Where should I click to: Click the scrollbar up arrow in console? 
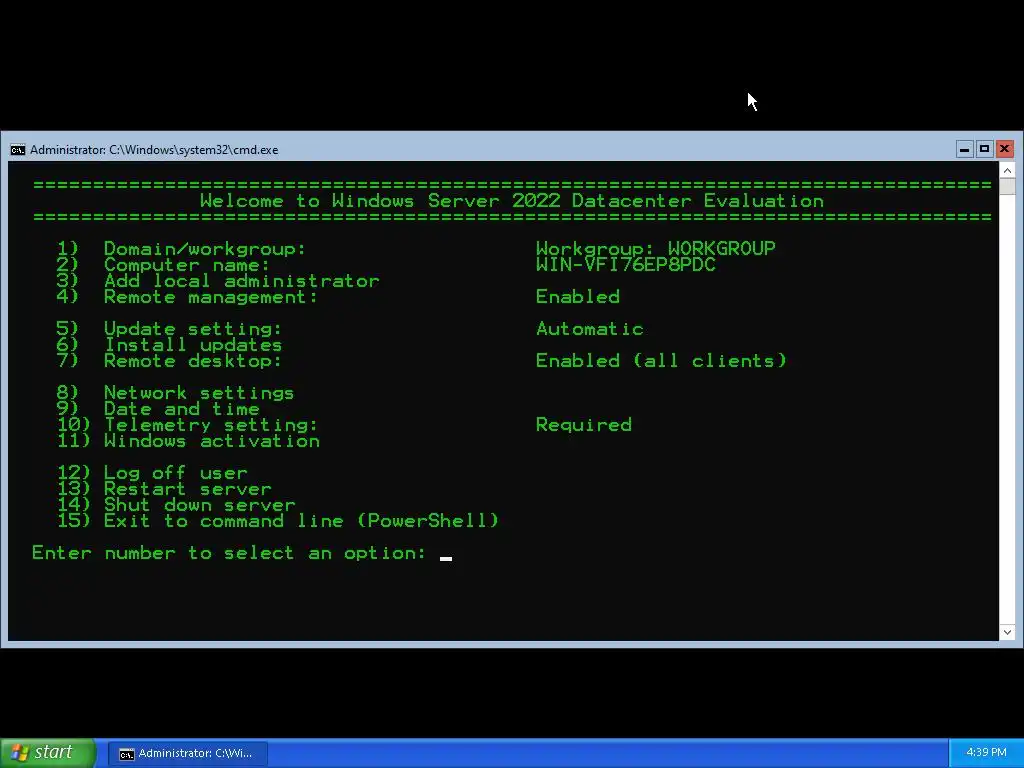point(1007,171)
